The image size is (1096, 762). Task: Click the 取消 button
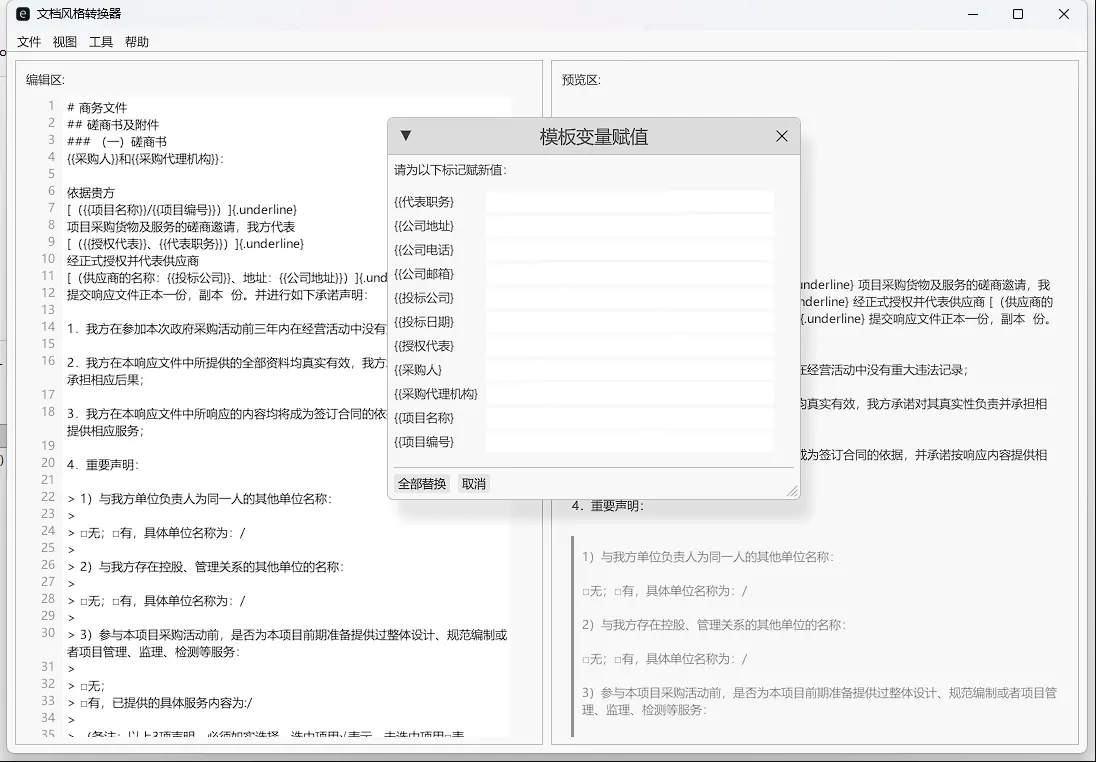472,483
